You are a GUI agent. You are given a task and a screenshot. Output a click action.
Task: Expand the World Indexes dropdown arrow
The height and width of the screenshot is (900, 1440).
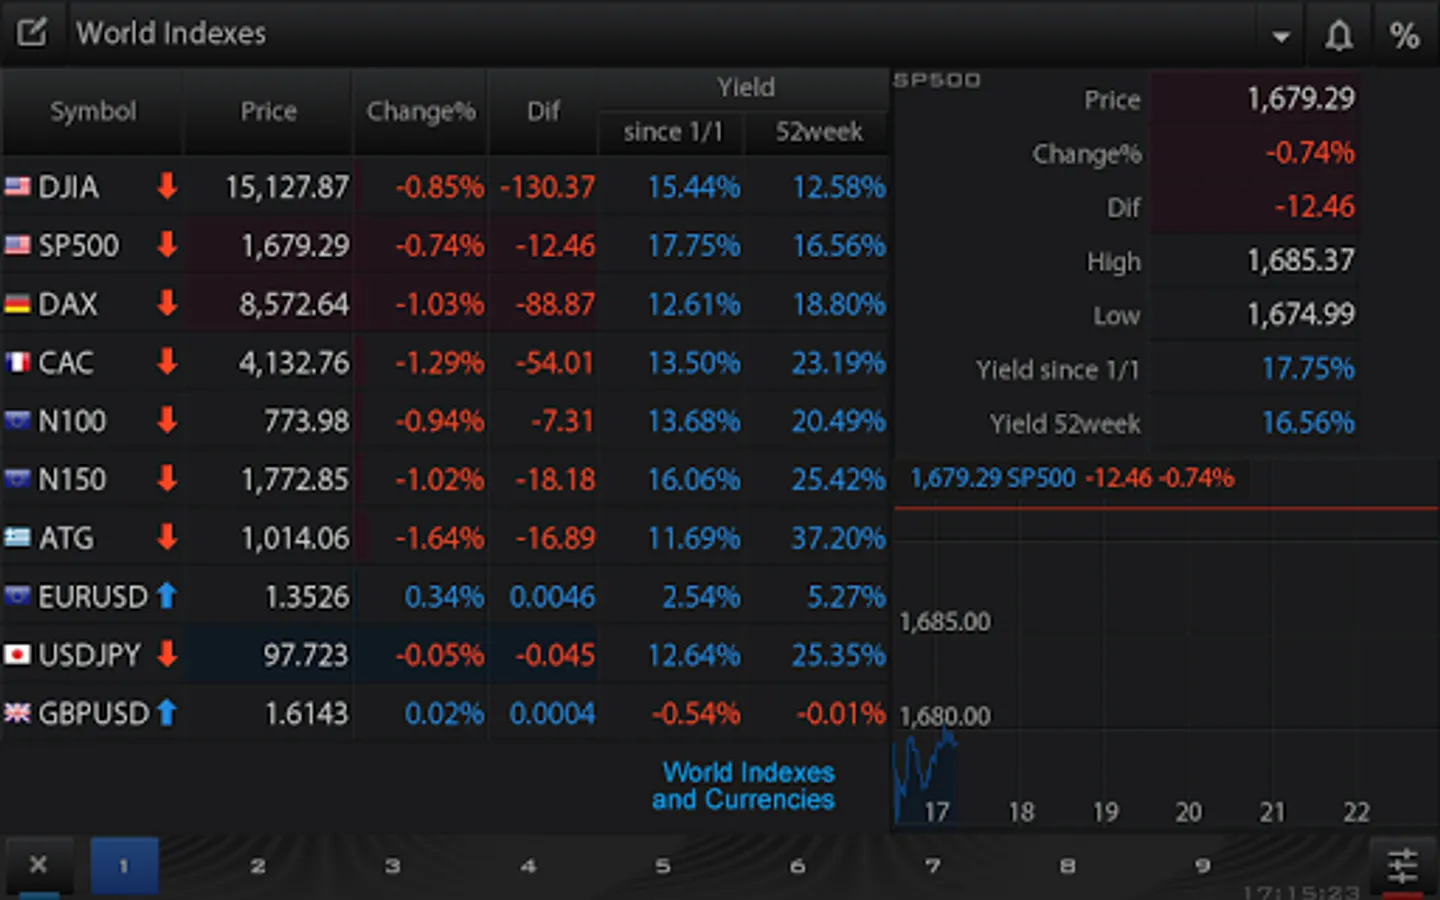pos(1280,38)
